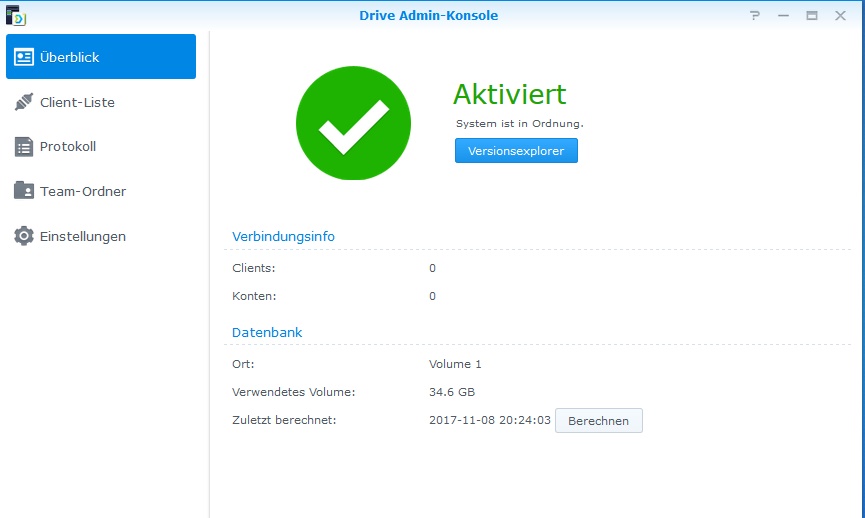Viewport: 865px width, 518px height.
Task: Open Einstellungen from the sidebar
Action: pos(83,236)
